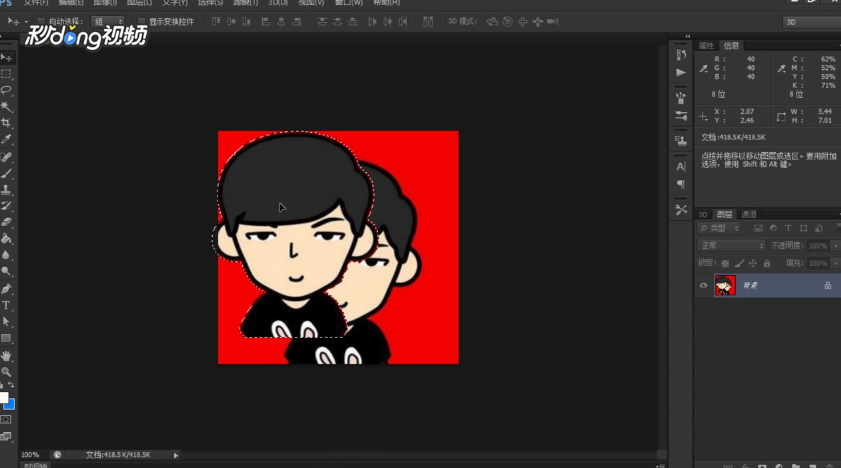This screenshot has height=468, width=841.
Task: Select the Pen tool
Action: 6,289
